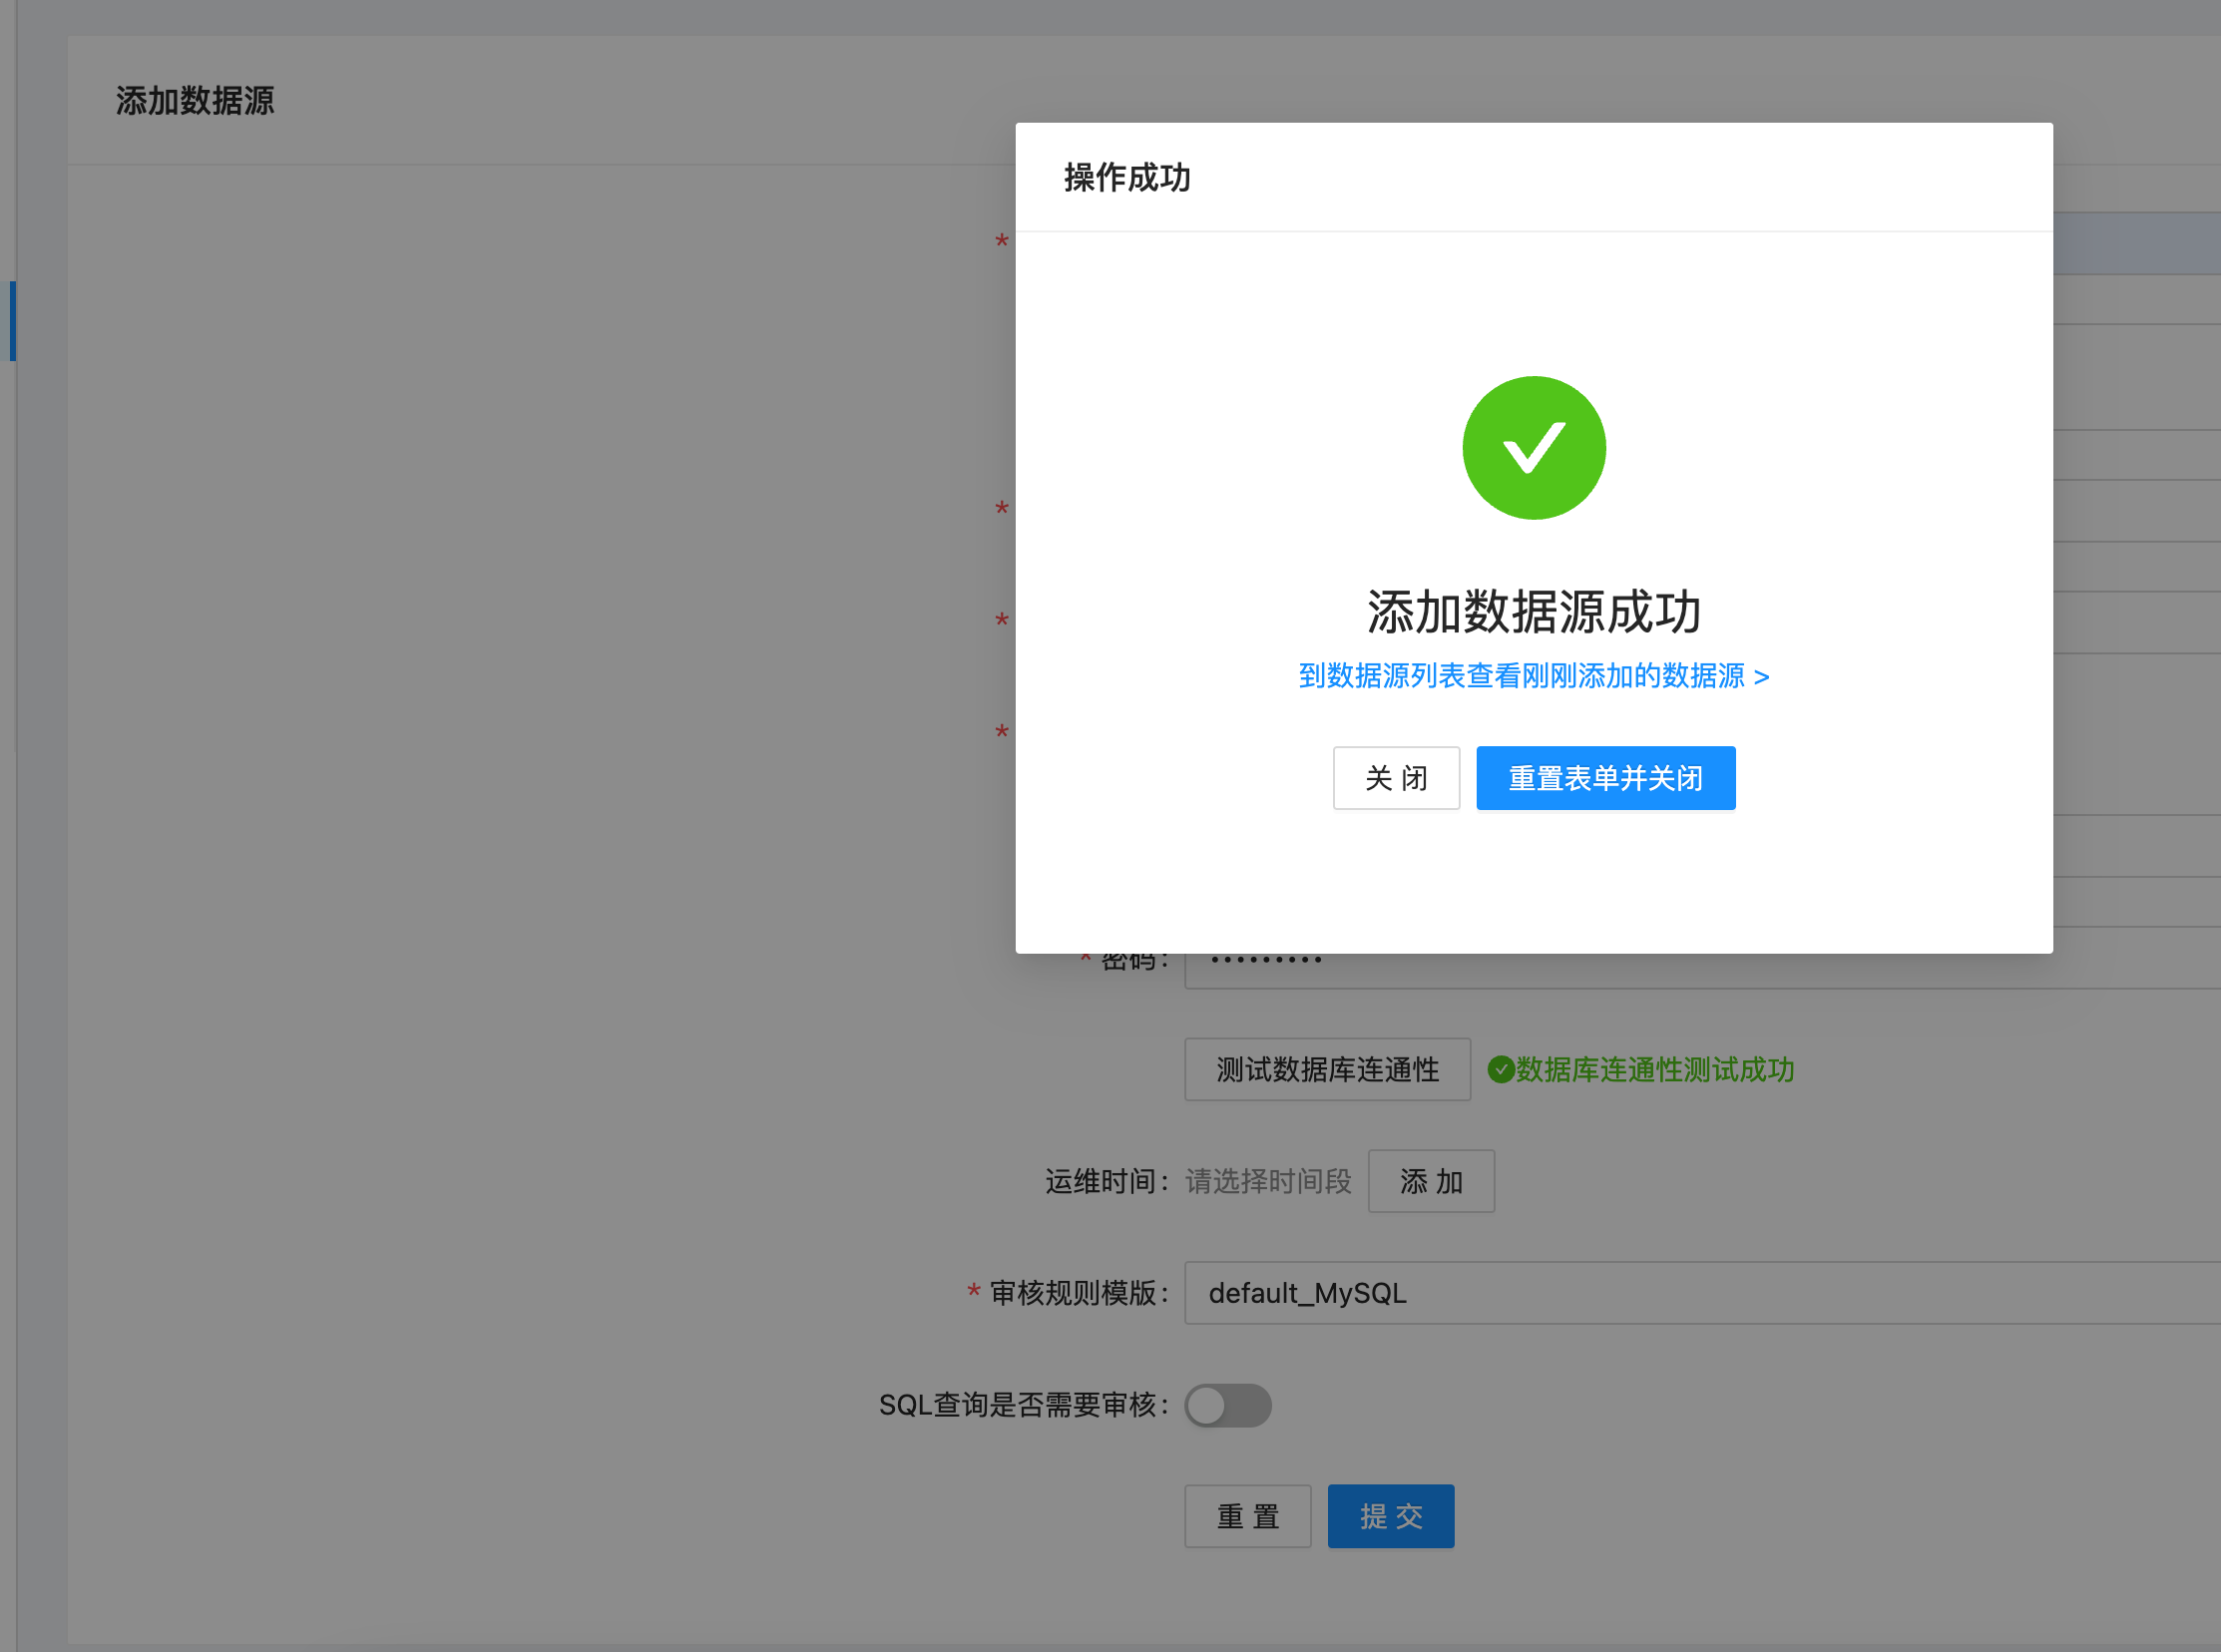The height and width of the screenshot is (1652, 2221).
Task: Click the green check beside 数据库连通性测试成功
Action: (1499, 1069)
